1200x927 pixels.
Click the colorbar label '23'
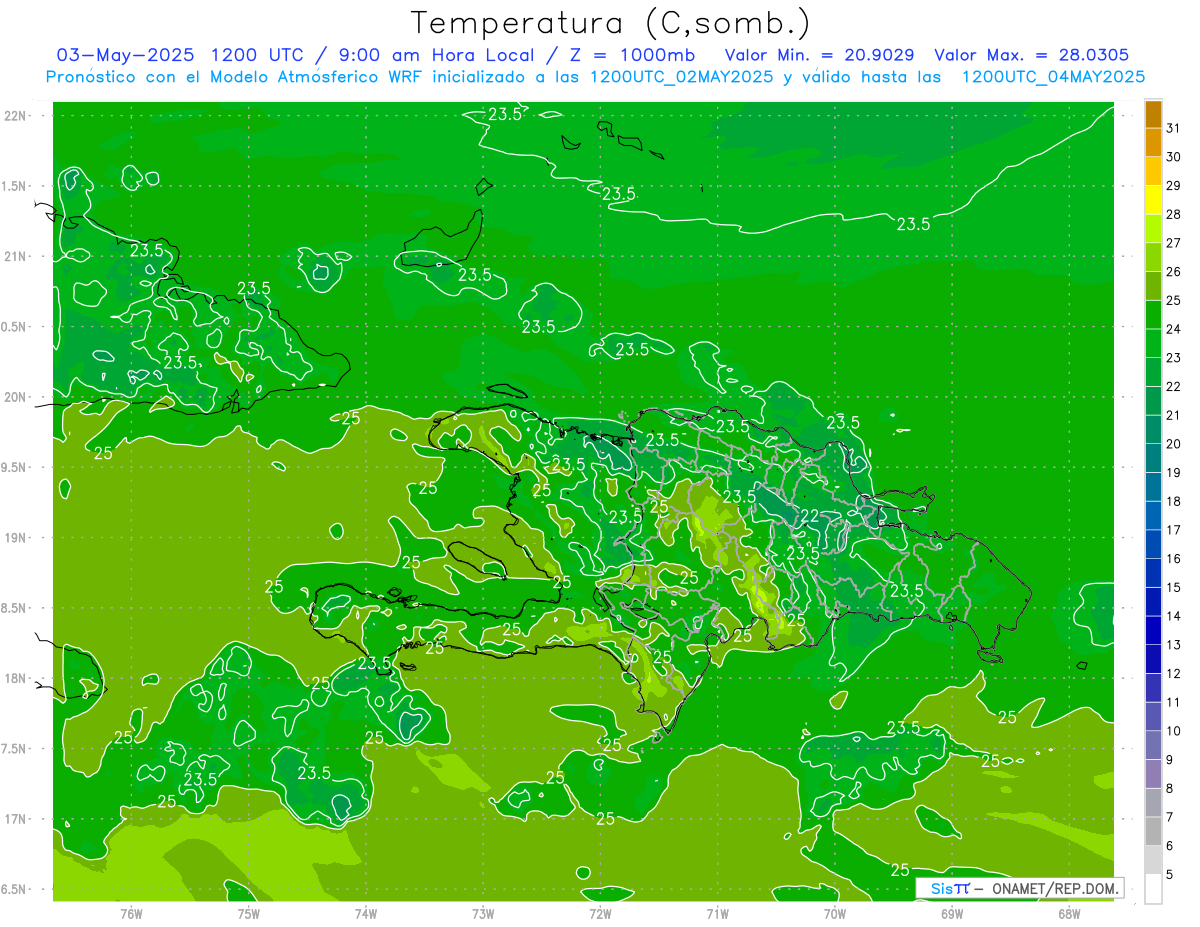[1173, 358]
